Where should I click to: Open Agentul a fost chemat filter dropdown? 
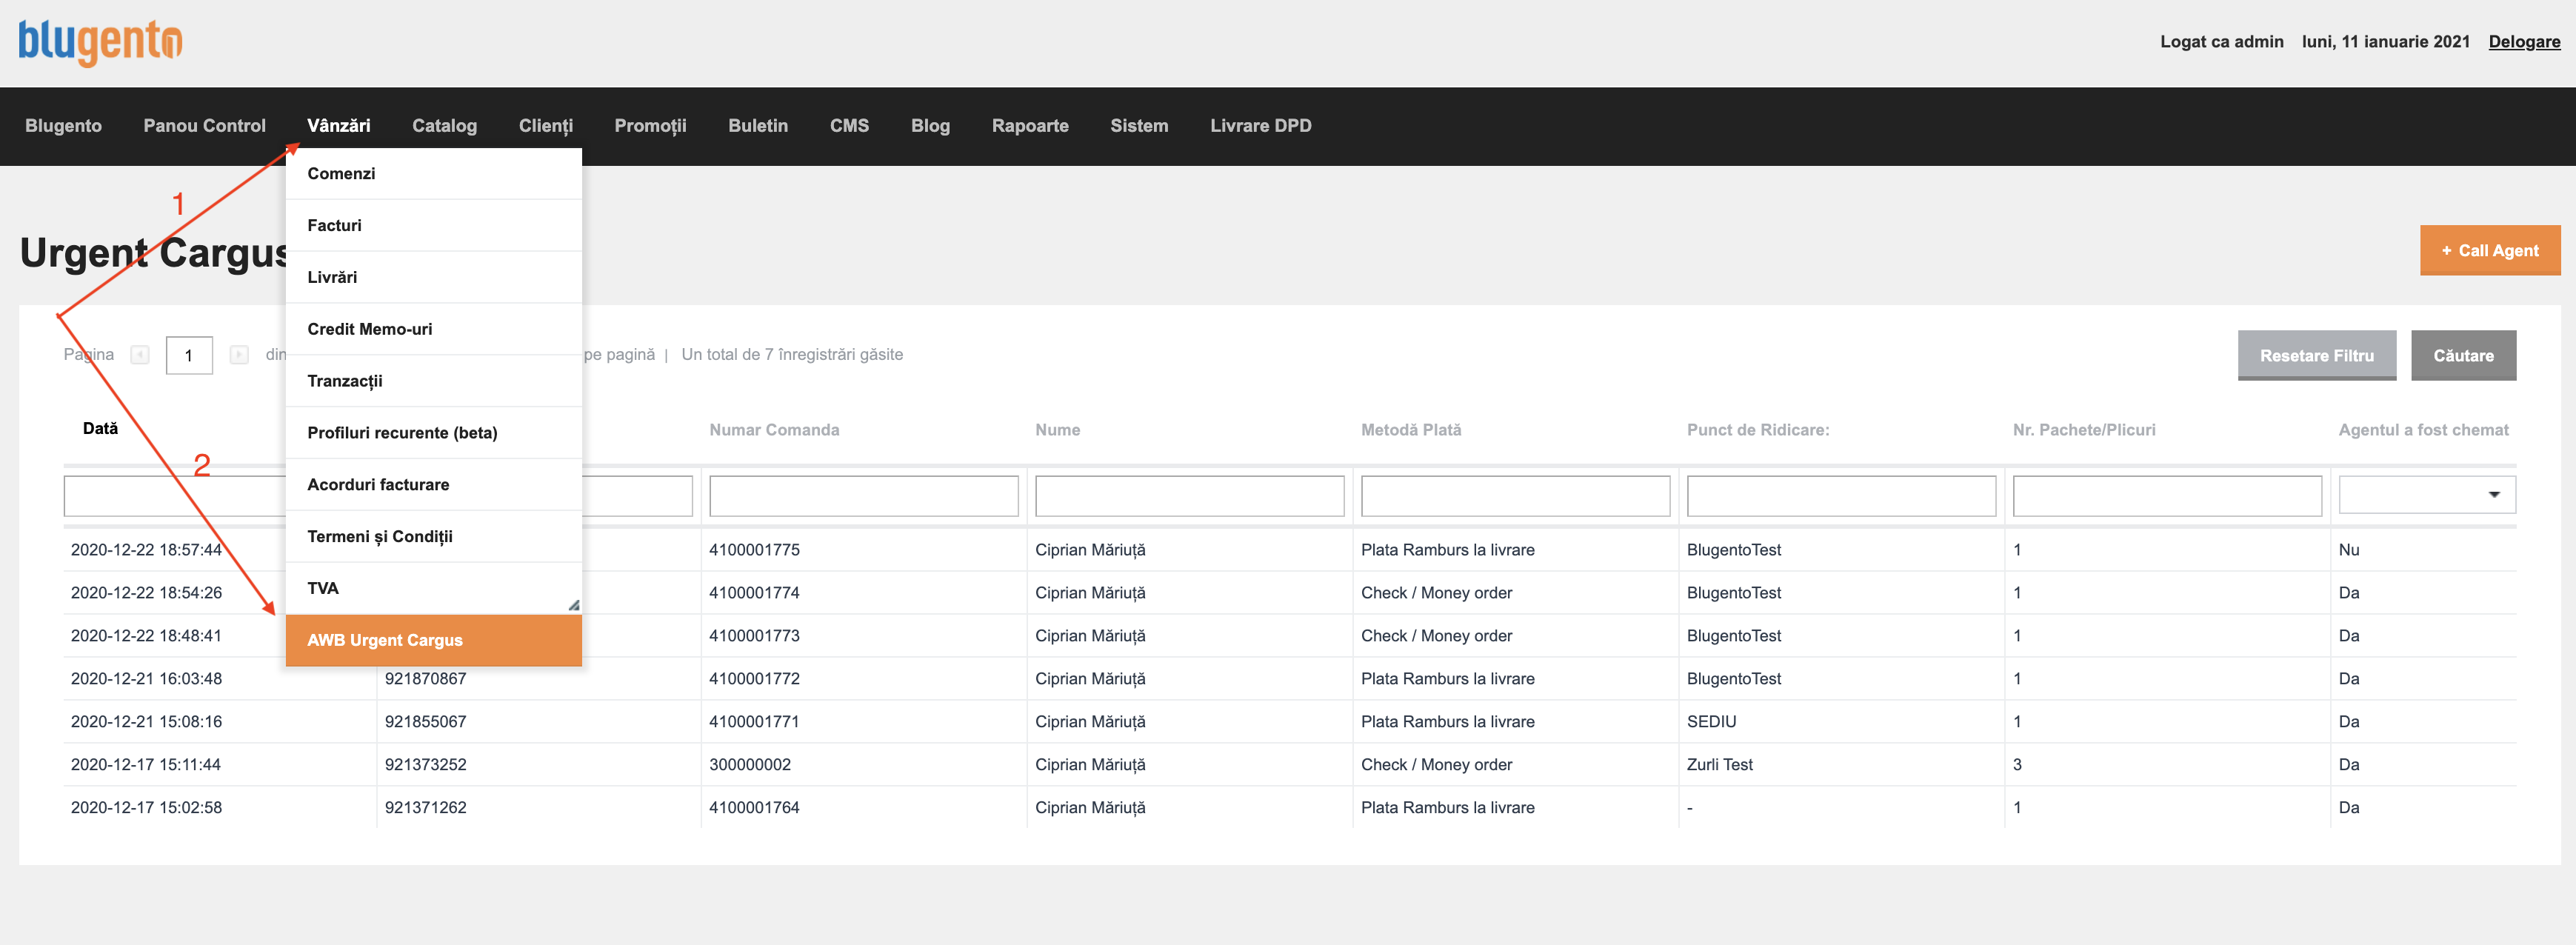point(2427,495)
